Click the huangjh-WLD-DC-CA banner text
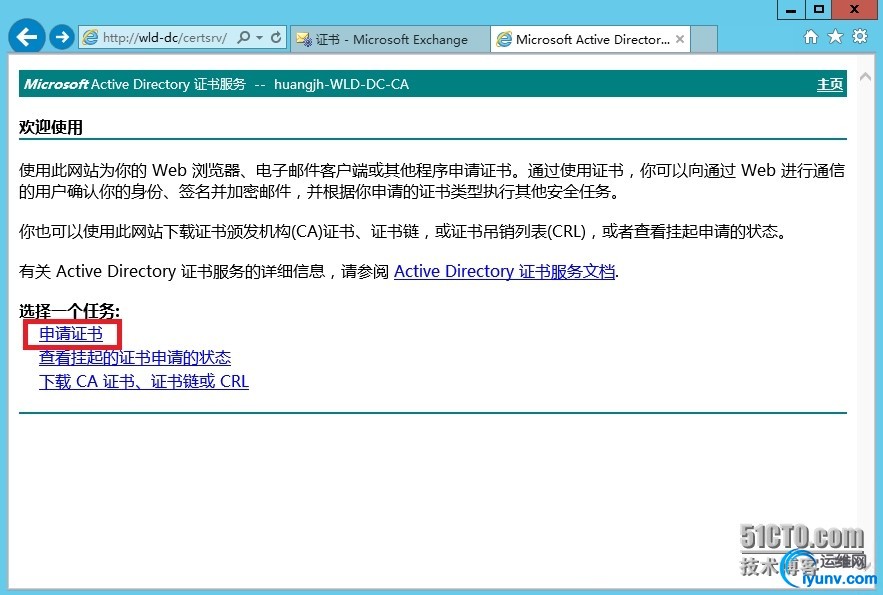This screenshot has width=883, height=595. pyautogui.click(x=341, y=84)
